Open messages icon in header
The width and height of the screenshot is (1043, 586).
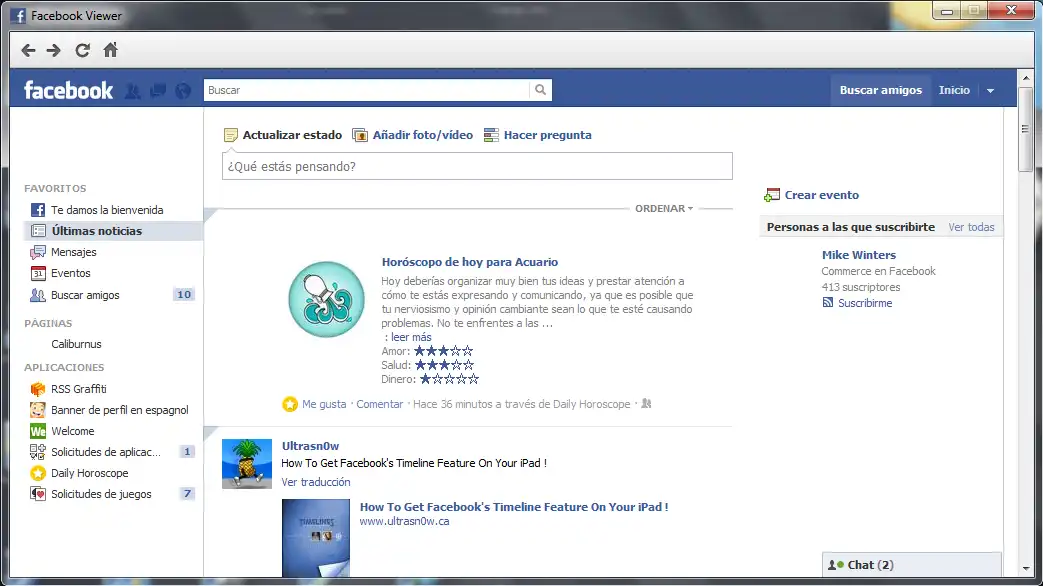tap(158, 90)
